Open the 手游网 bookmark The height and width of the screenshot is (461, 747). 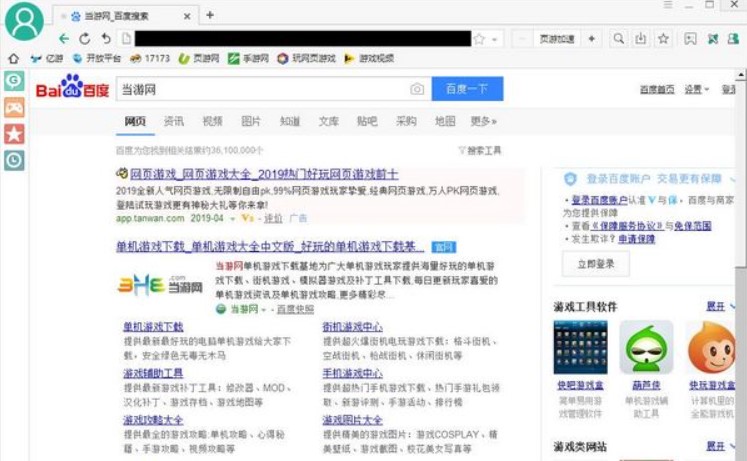pos(248,58)
